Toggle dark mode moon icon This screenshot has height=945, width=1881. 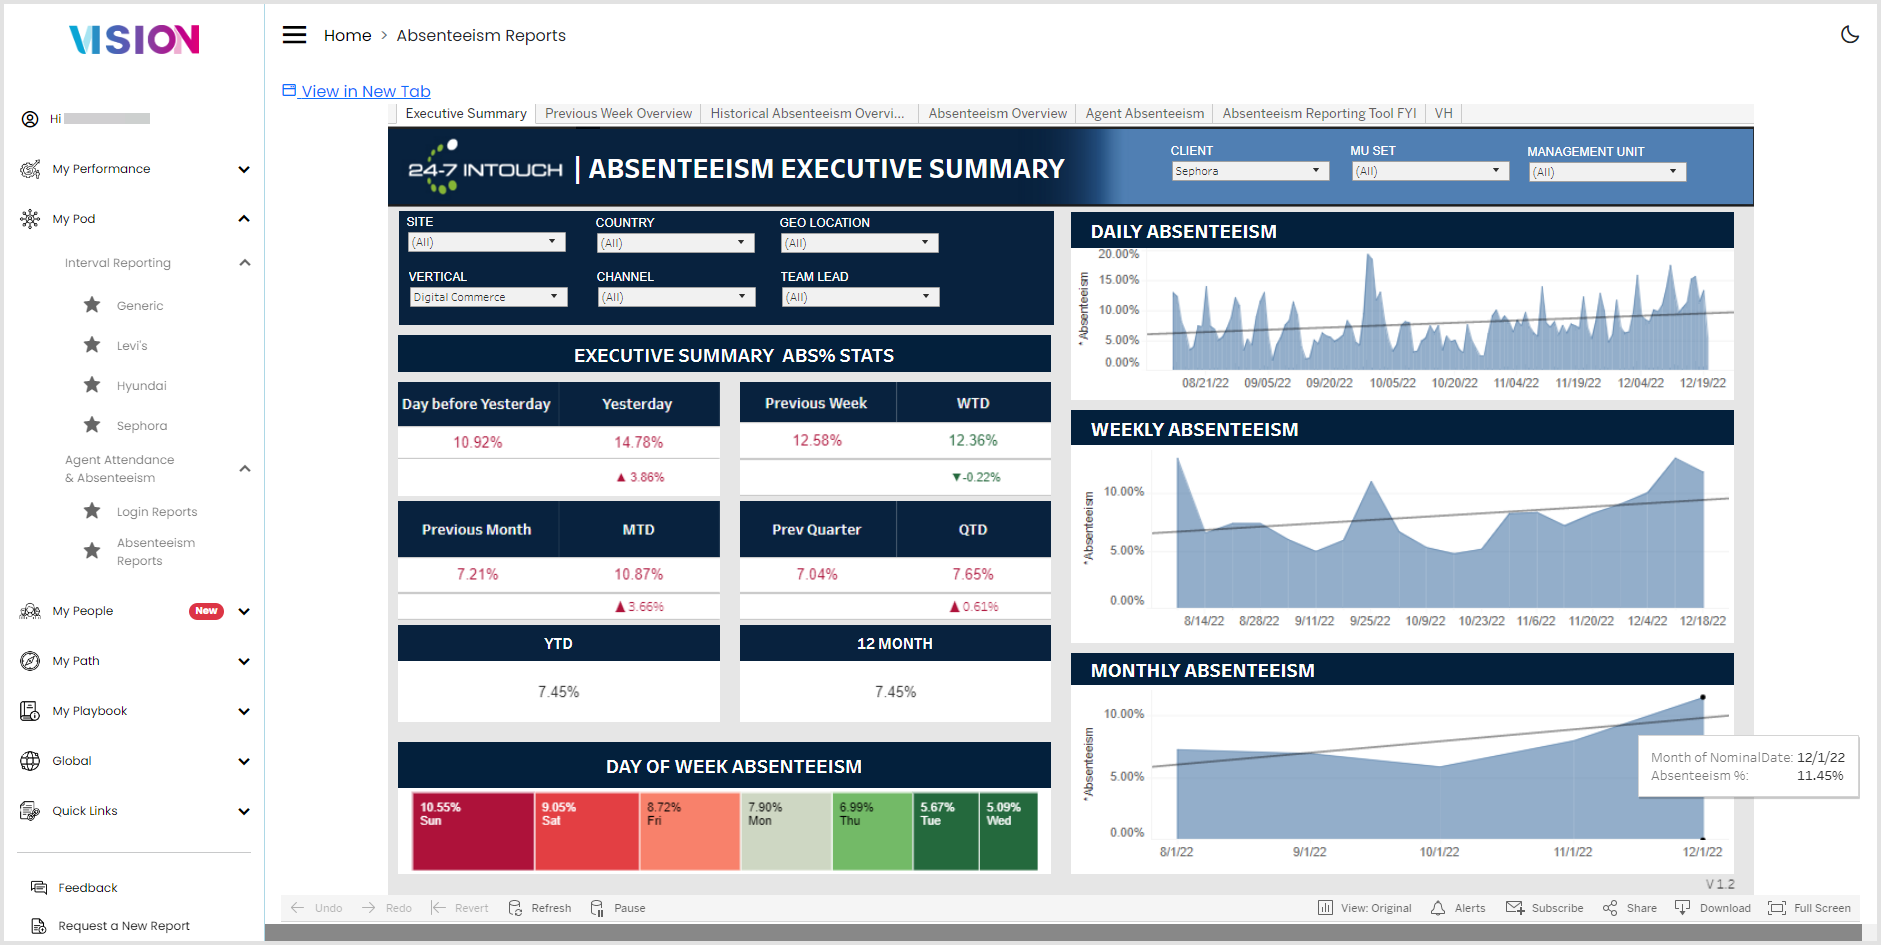coord(1850,34)
